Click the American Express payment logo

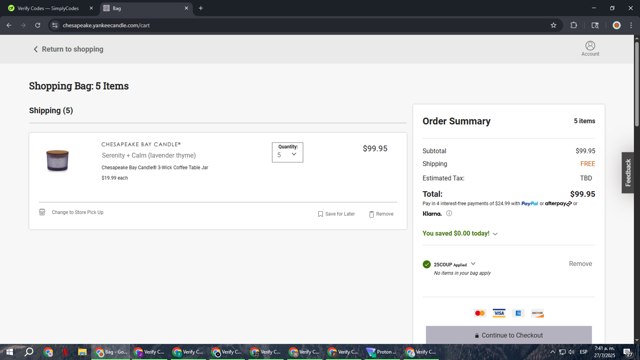pyautogui.click(x=518, y=313)
